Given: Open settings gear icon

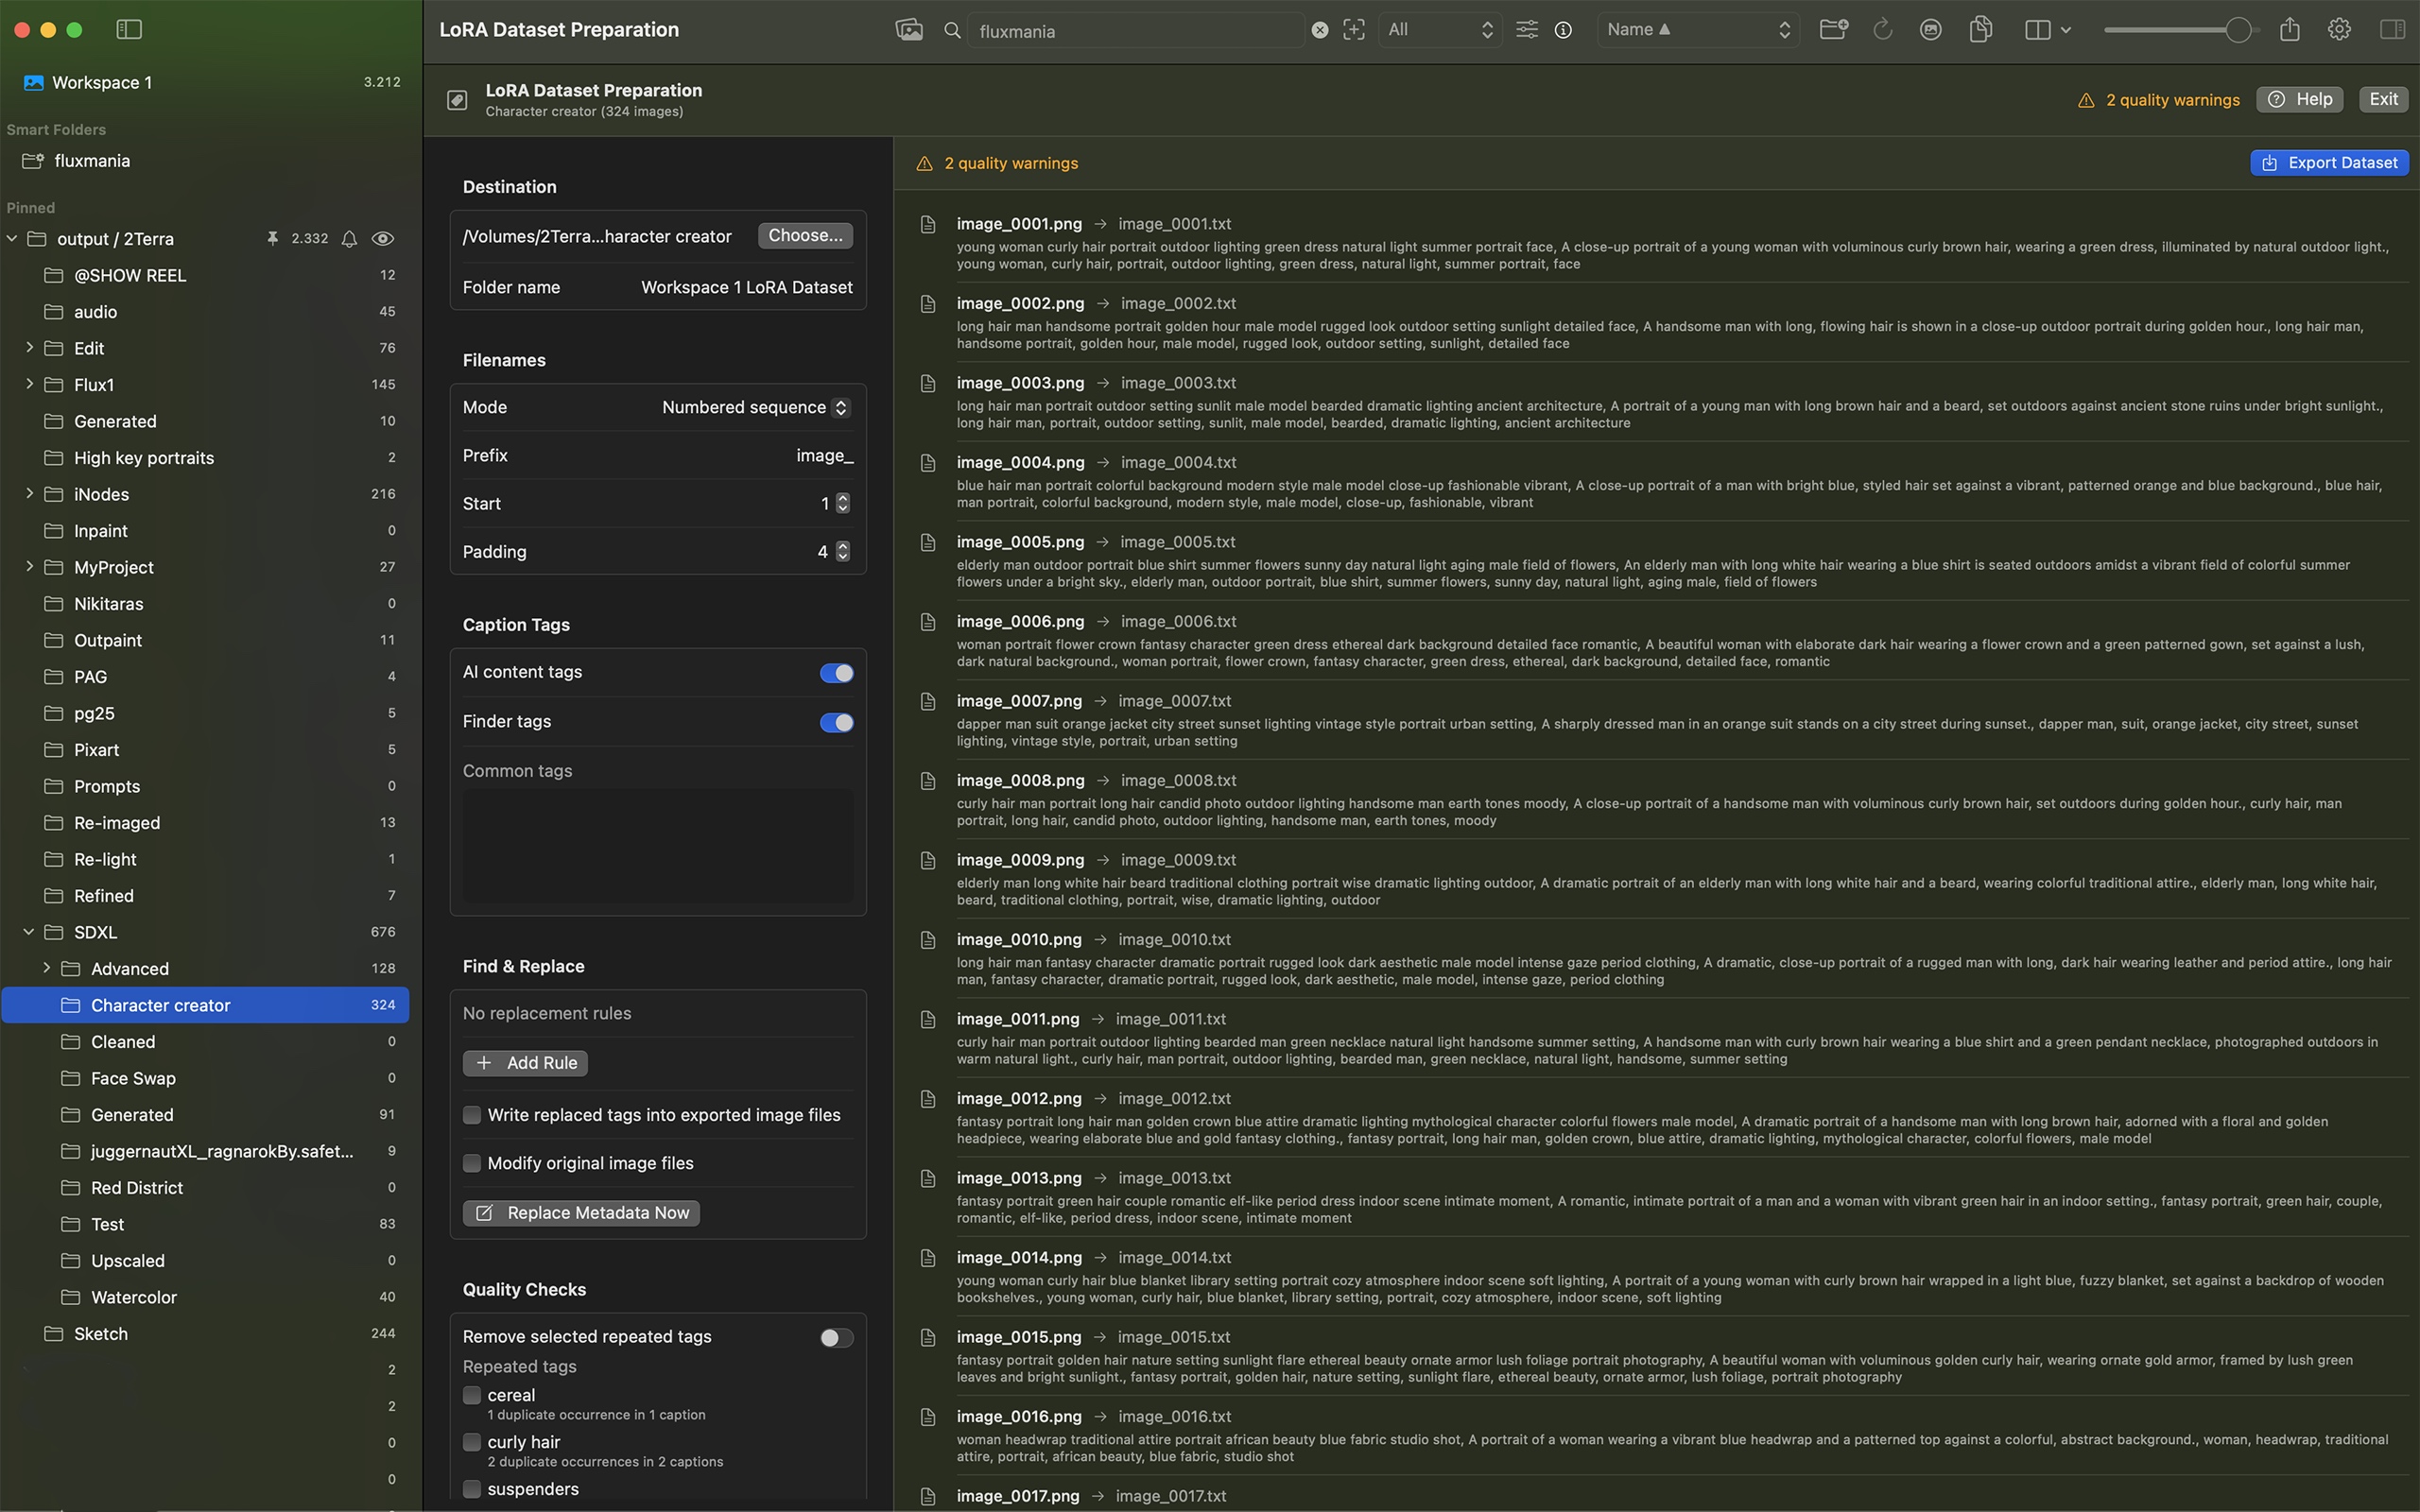Looking at the screenshot, I should pyautogui.click(x=2339, y=30).
